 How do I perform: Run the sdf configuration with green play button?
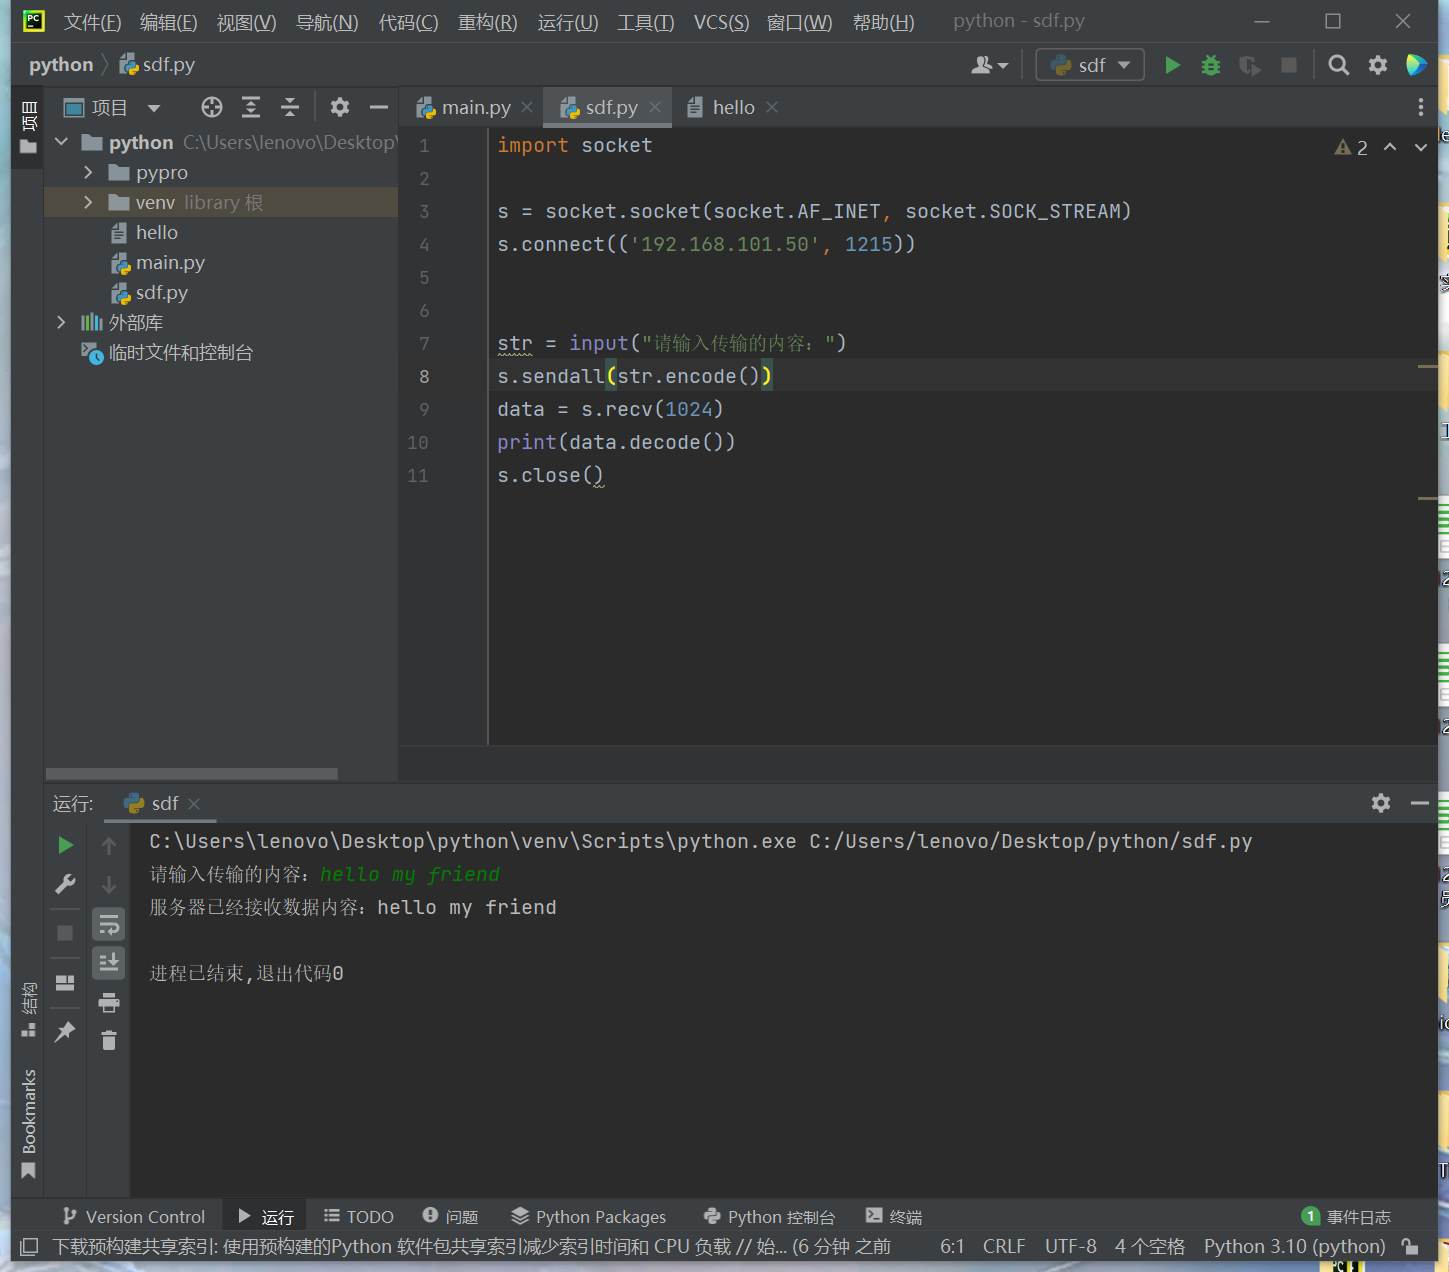tap(1172, 65)
